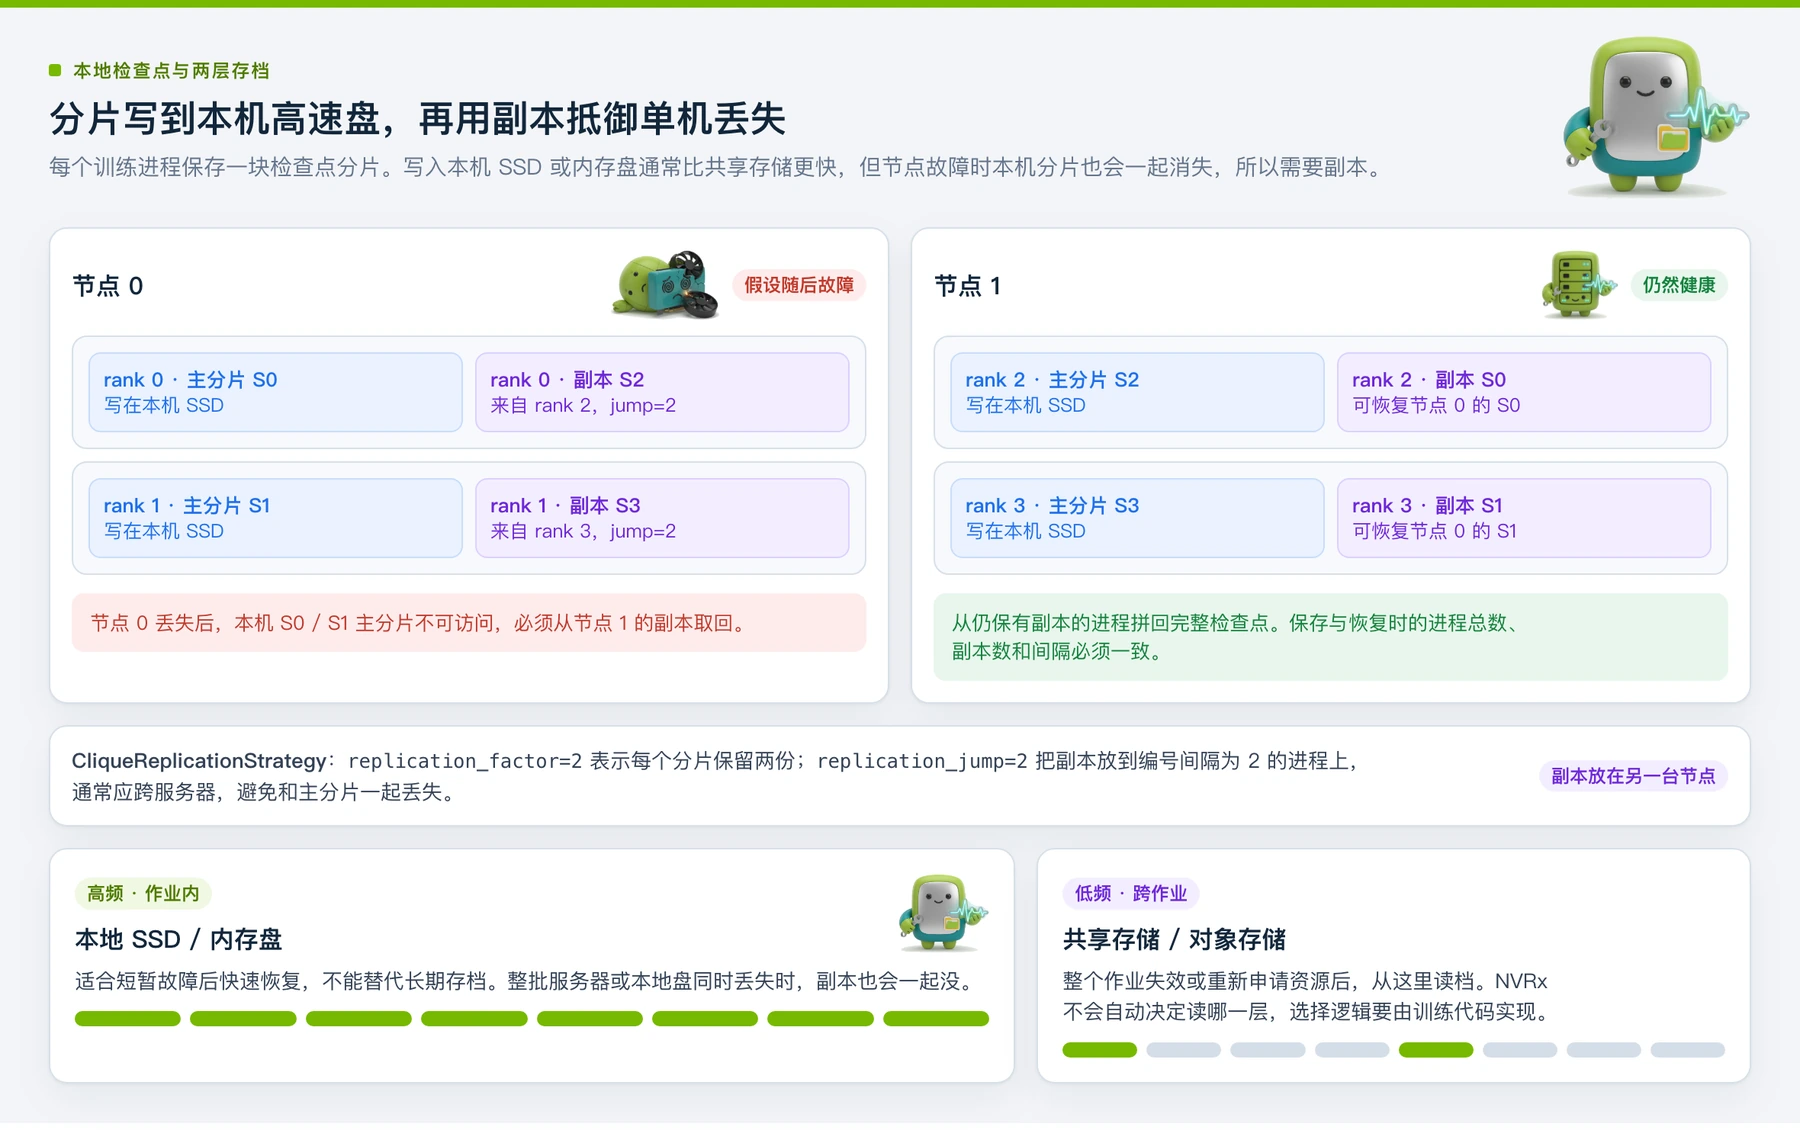Select the rank 3 · 主分片 S3 card
This screenshot has height=1130, width=1800.
[1137, 518]
